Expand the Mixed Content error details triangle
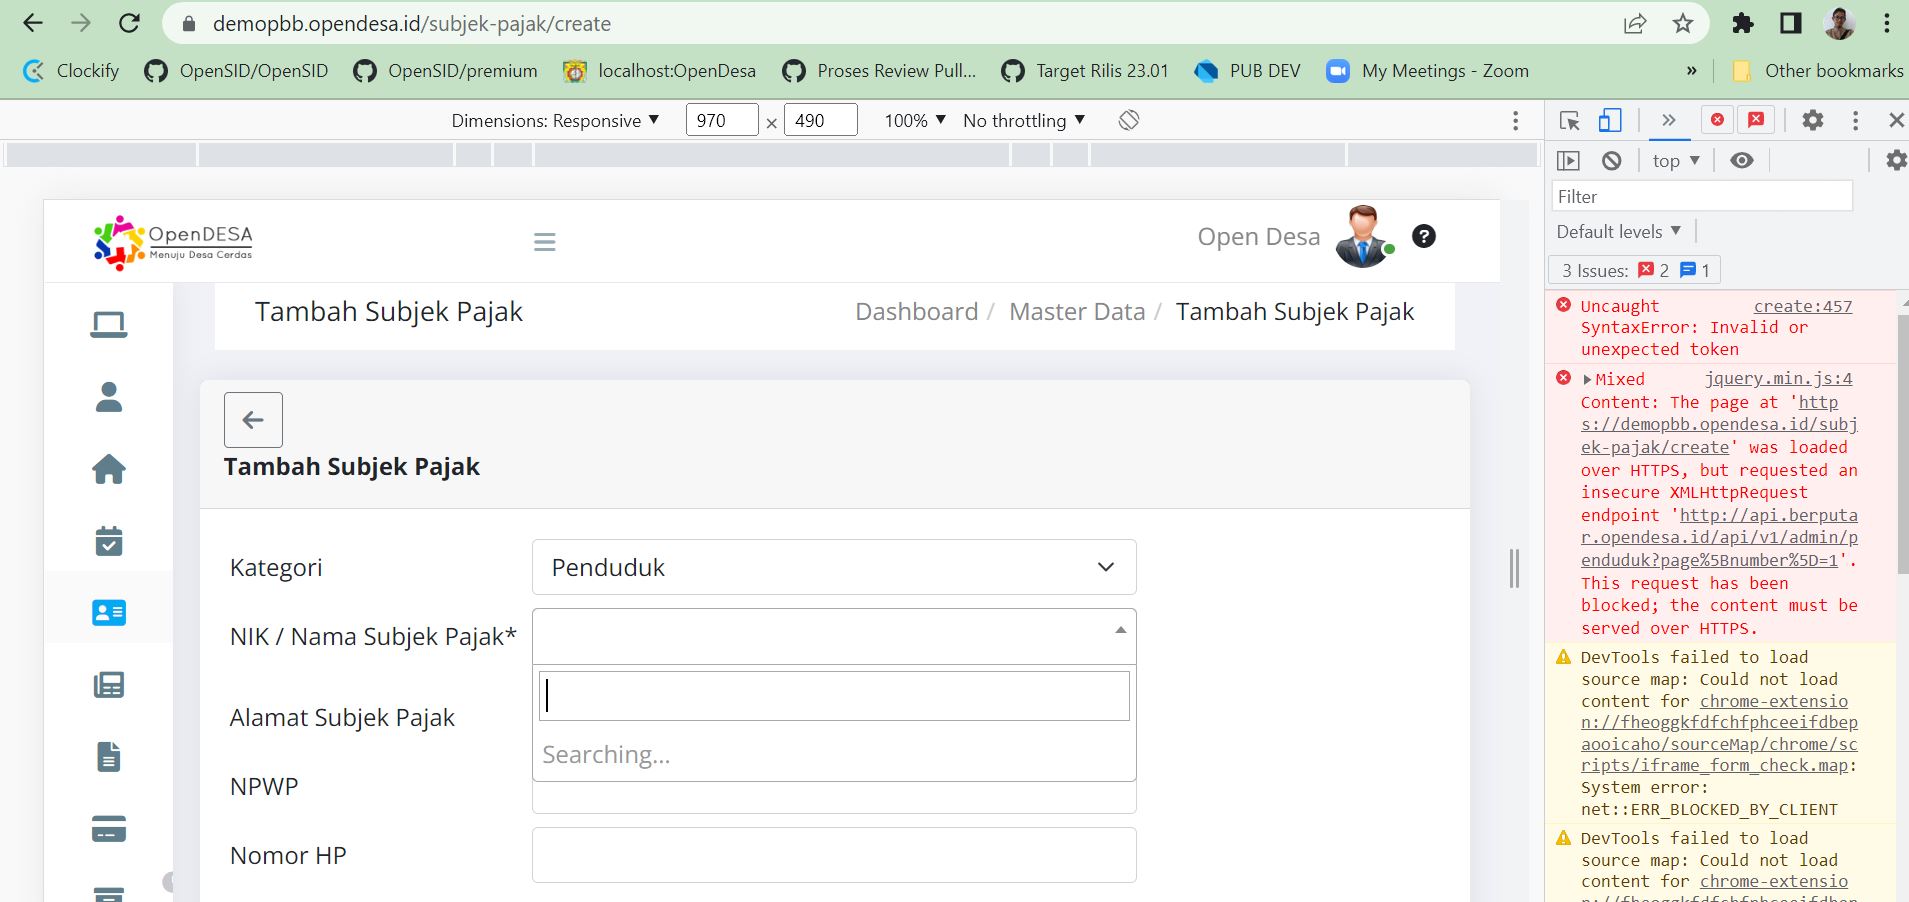 1586,378
